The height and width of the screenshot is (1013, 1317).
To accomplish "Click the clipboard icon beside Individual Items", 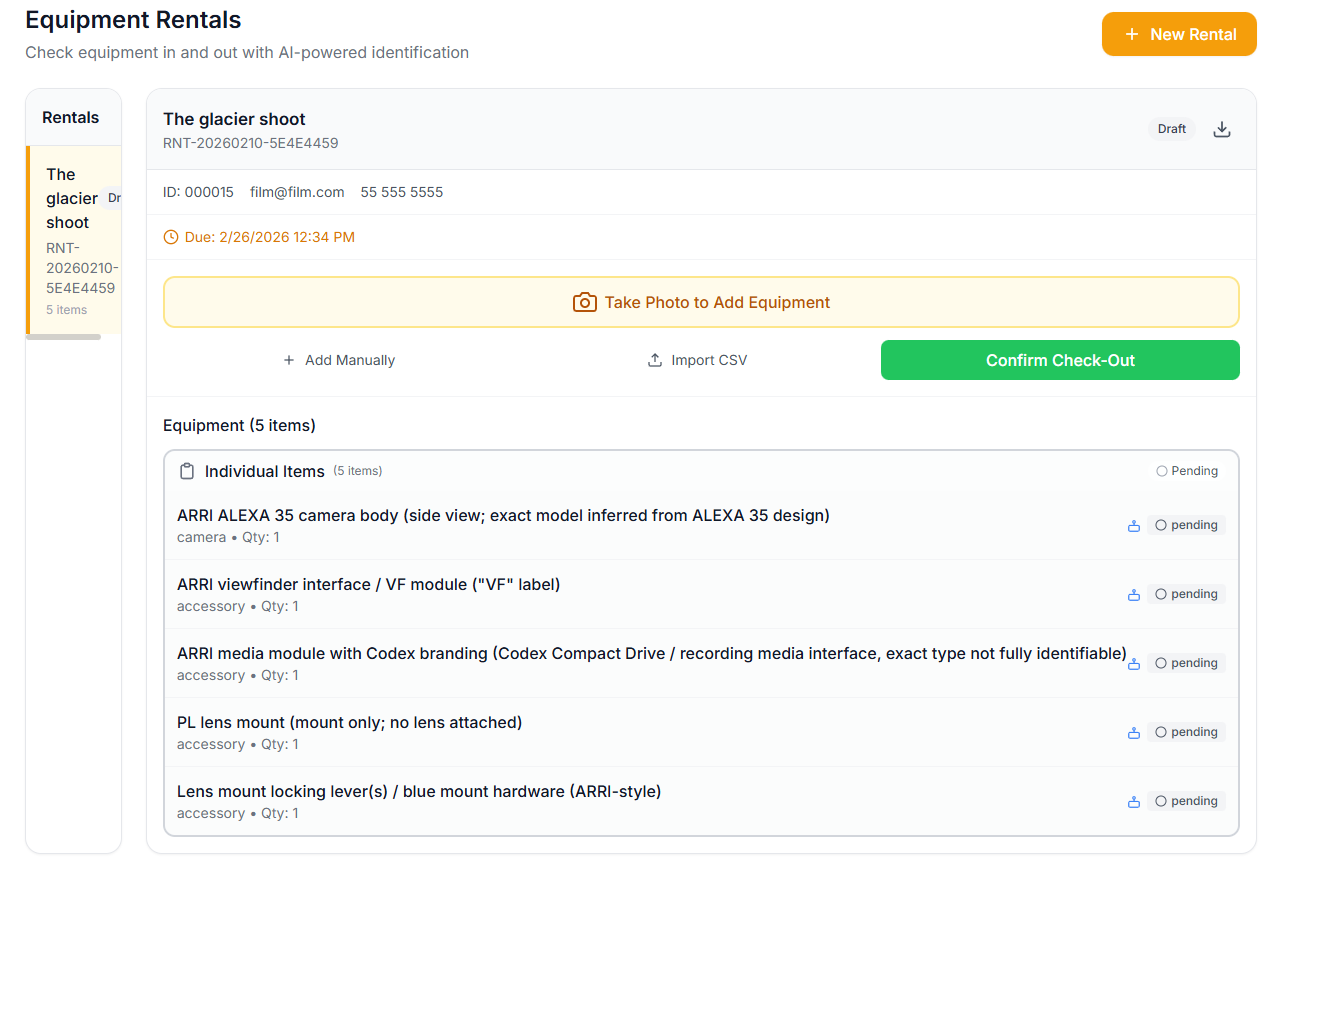I will 187,471.
